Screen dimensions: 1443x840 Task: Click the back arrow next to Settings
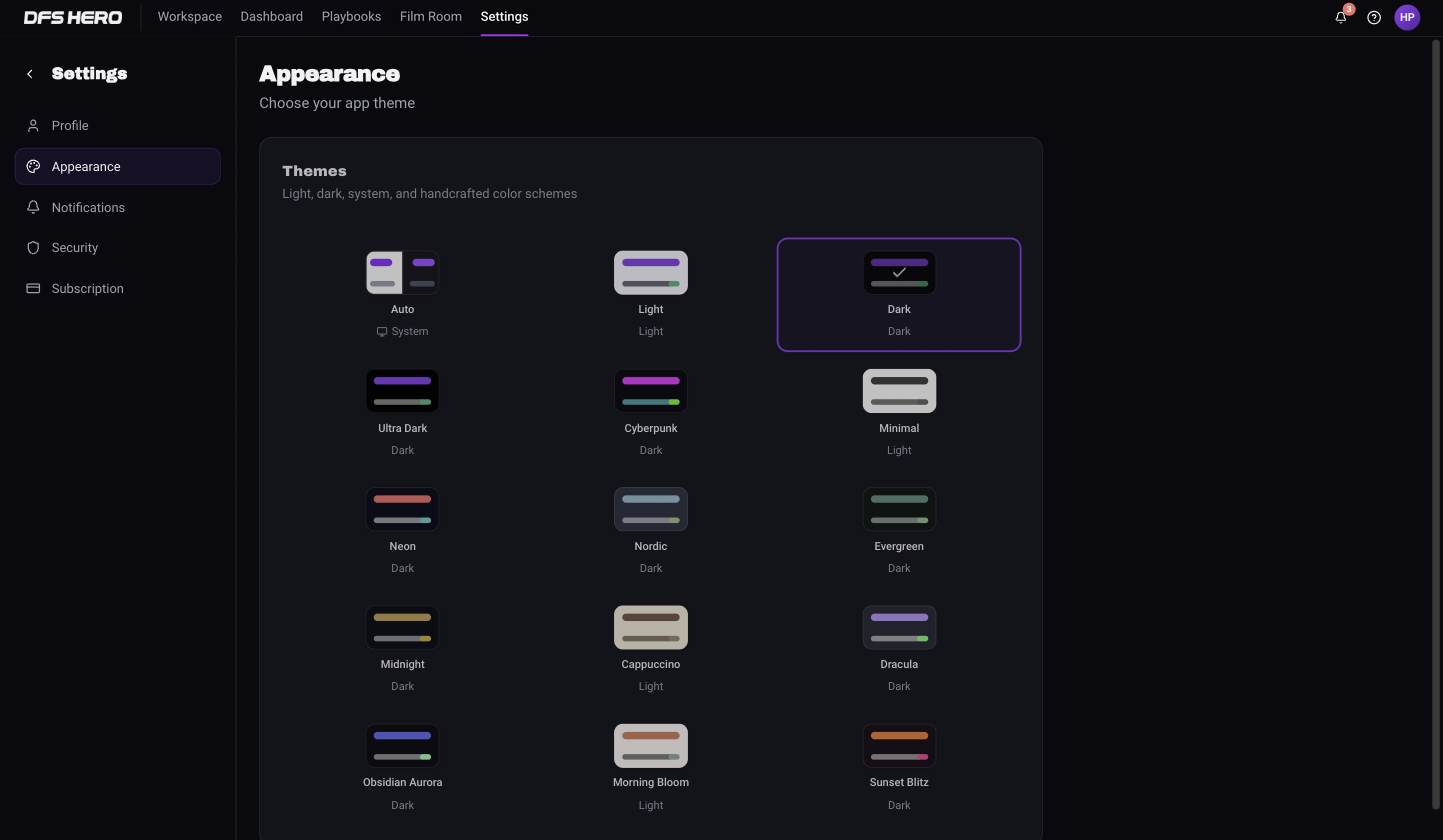[x=30, y=74]
